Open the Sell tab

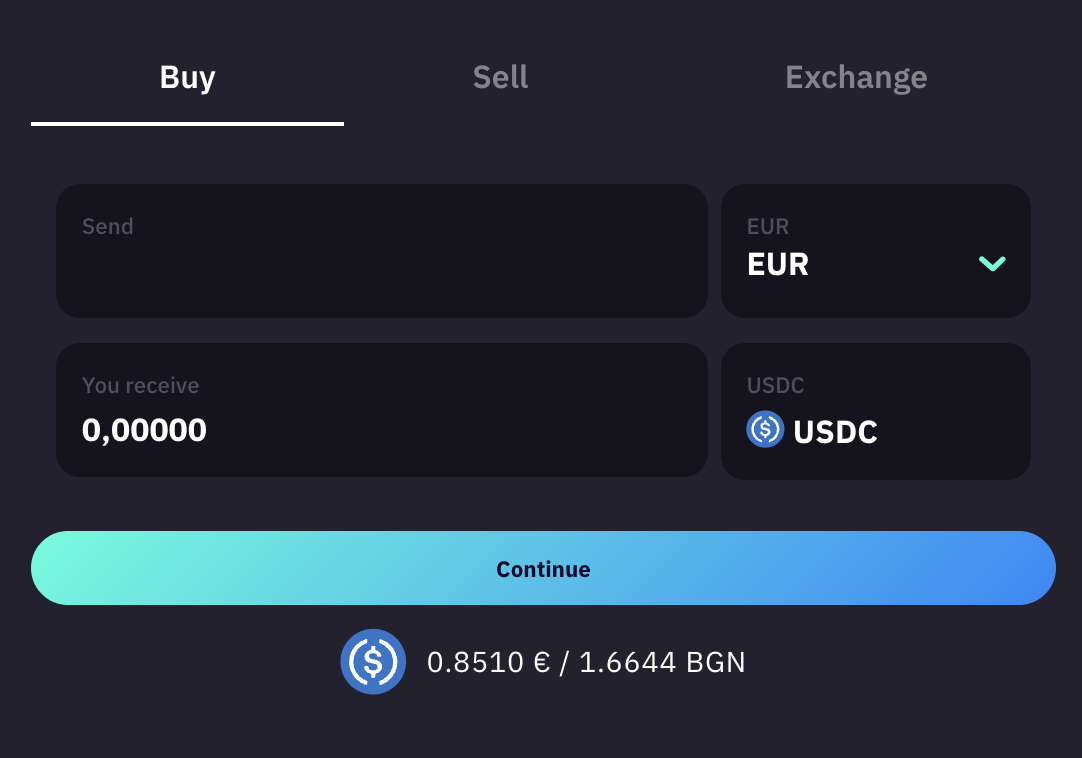500,78
